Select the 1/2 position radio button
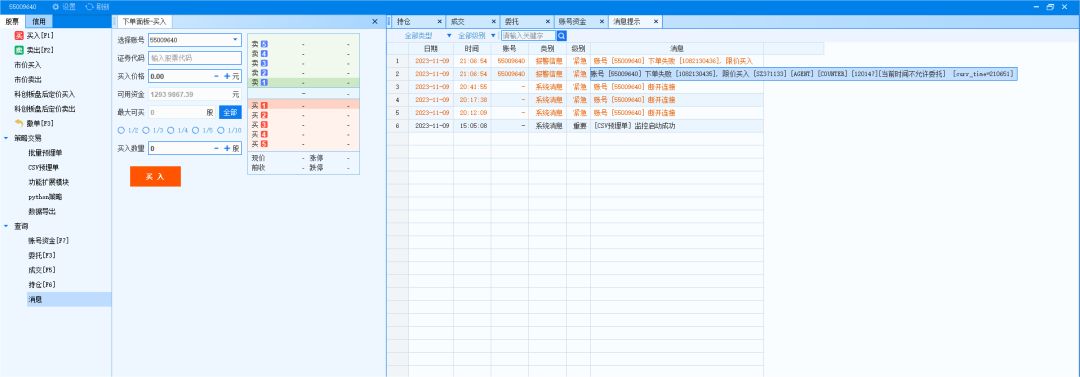Screen dimensions: 1080x377 [x=121, y=130]
